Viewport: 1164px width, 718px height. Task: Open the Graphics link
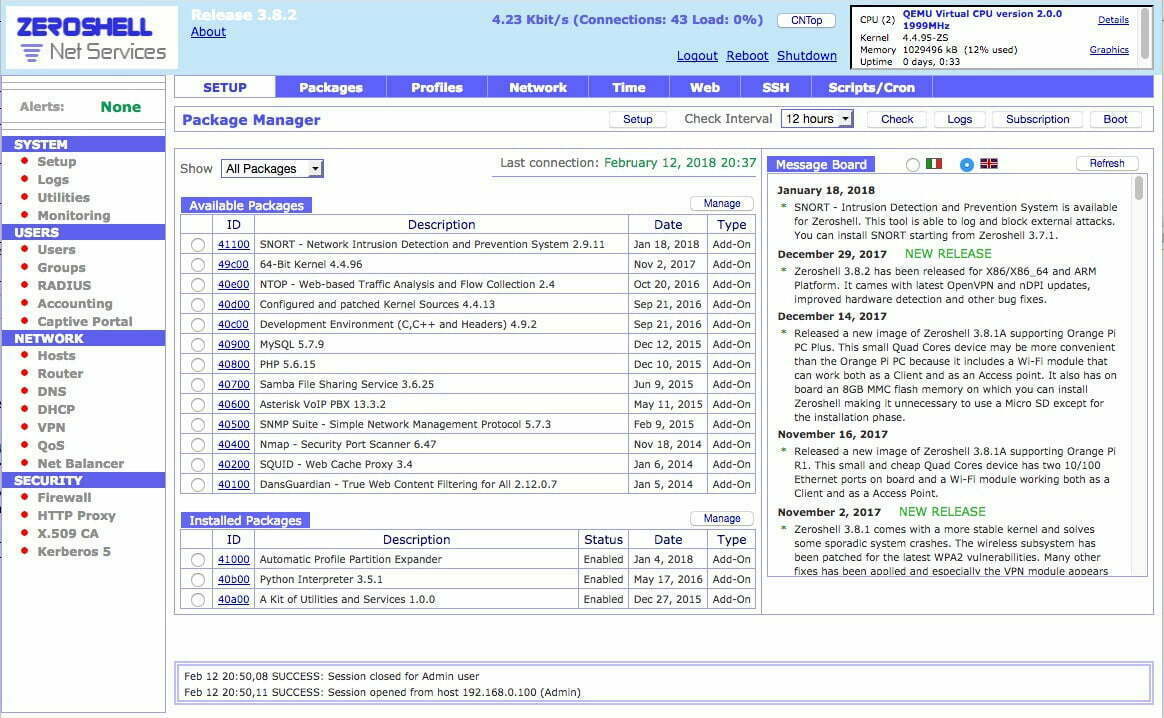[1109, 50]
